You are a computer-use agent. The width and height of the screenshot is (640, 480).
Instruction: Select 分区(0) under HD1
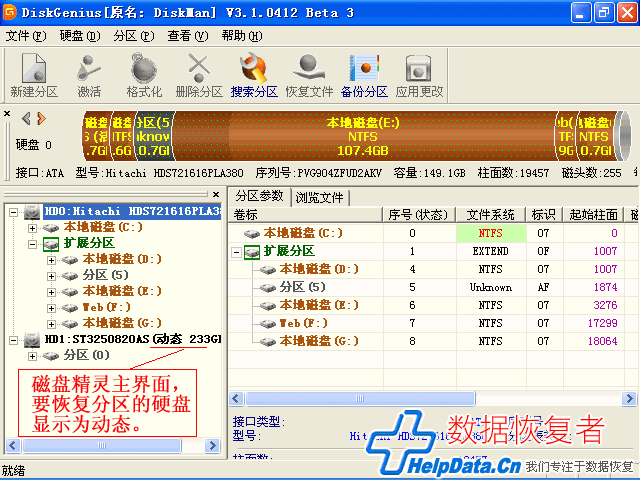(x=86, y=355)
